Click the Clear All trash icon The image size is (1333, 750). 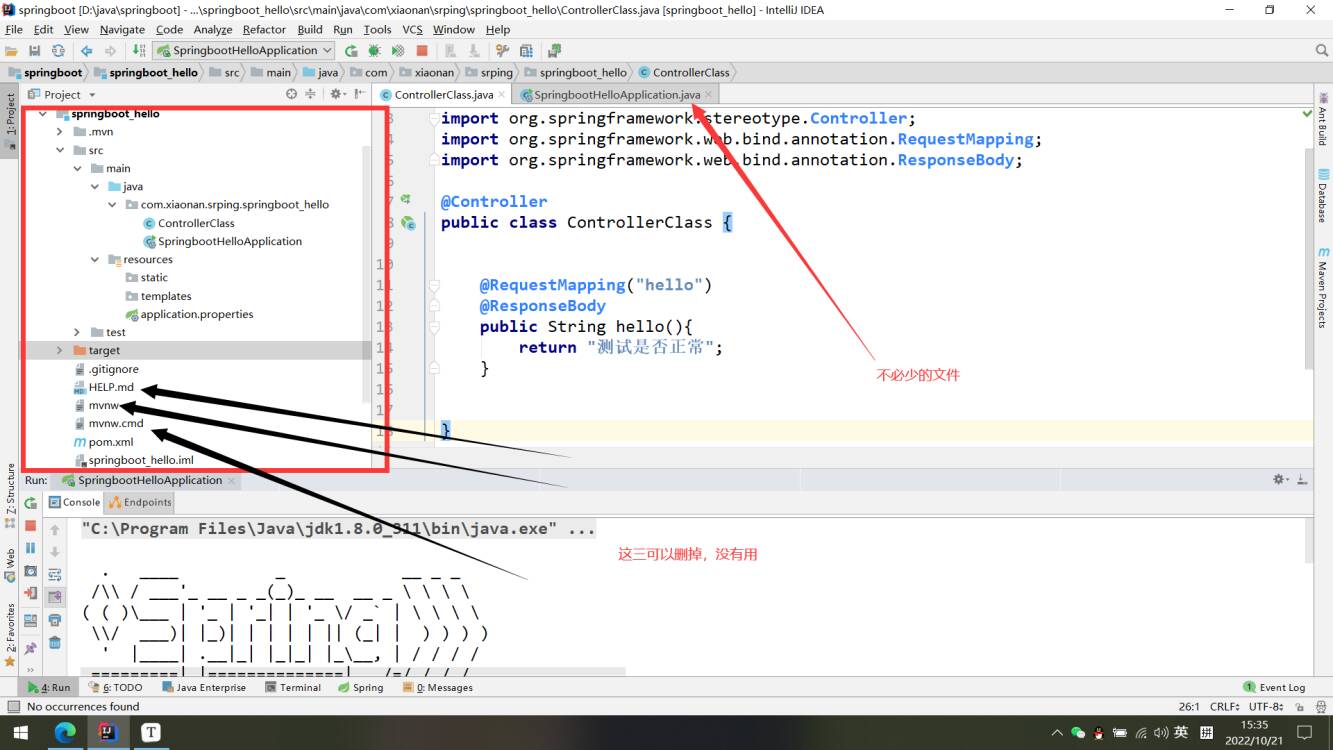click(x=55, y=643)
